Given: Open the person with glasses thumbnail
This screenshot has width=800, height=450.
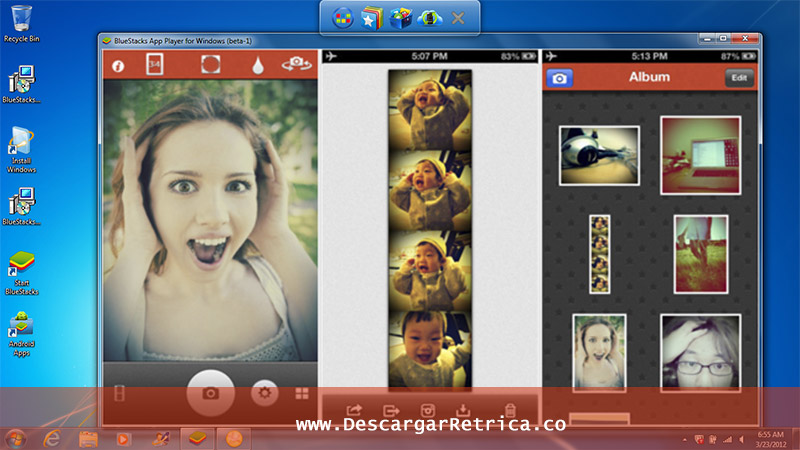Looking at the screenshot, I should (701, 353).
